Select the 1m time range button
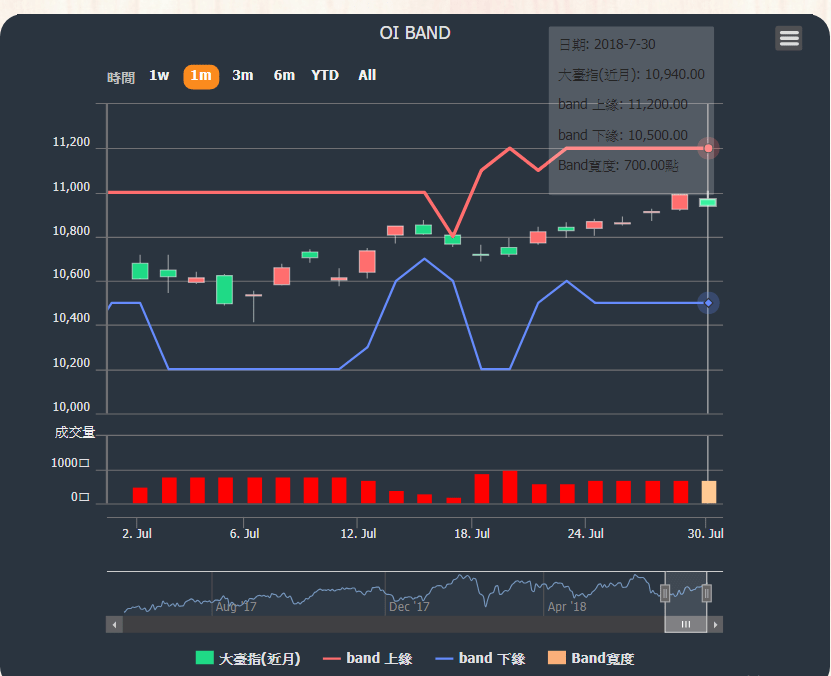The height and width of the screenshot is (676, 831). (201, 76)
